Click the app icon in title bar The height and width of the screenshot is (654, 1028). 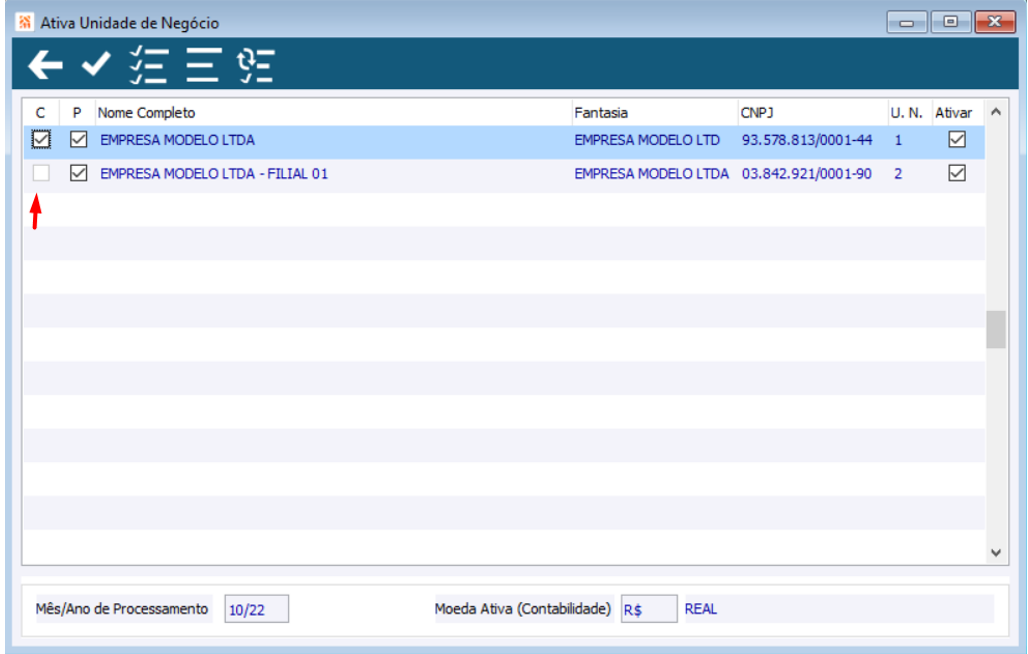[x=25, y=22]
